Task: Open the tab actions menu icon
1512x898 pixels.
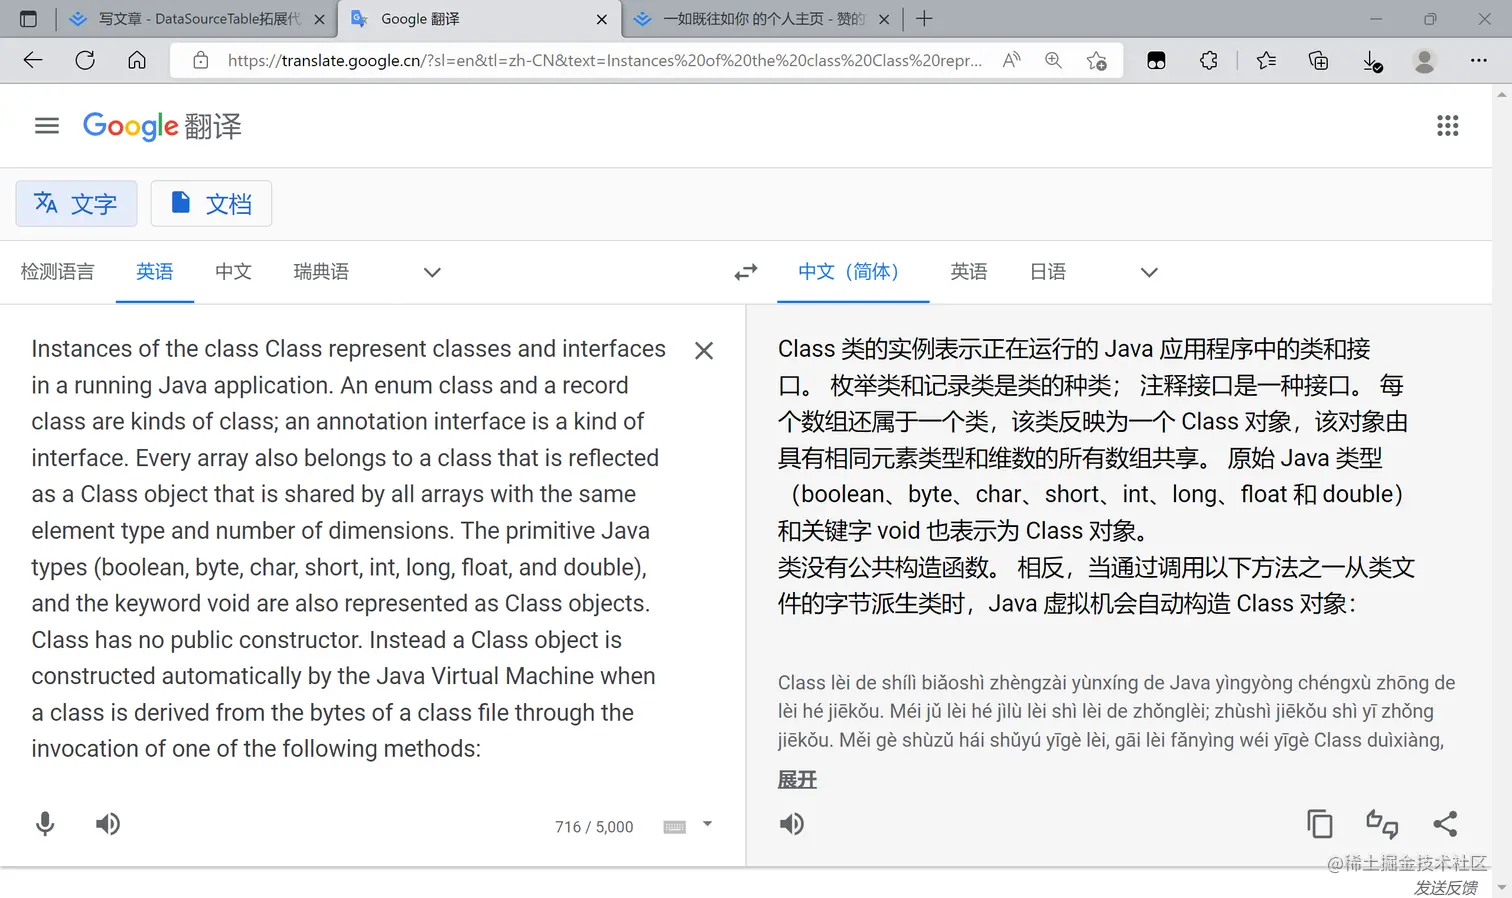Action: [x=28, y=19]
